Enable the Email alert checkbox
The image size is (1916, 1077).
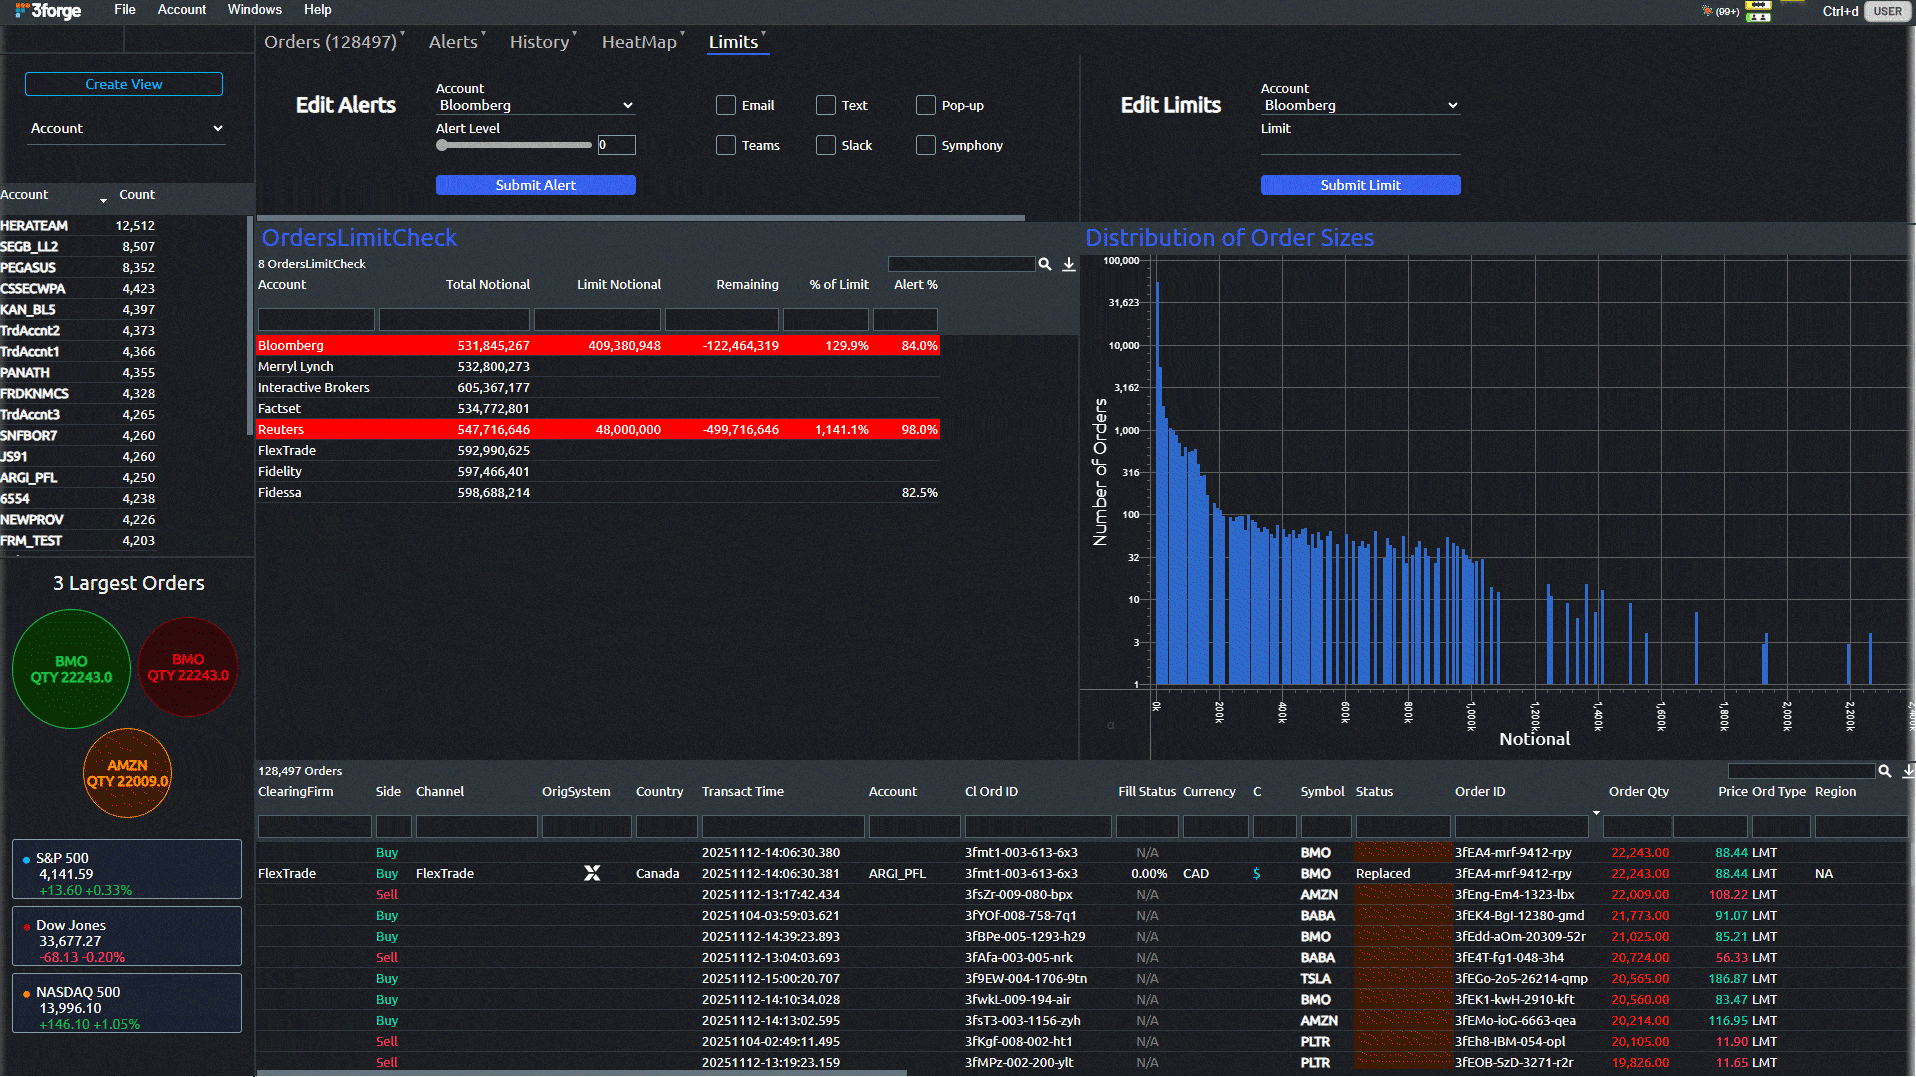tap(726, 106)
